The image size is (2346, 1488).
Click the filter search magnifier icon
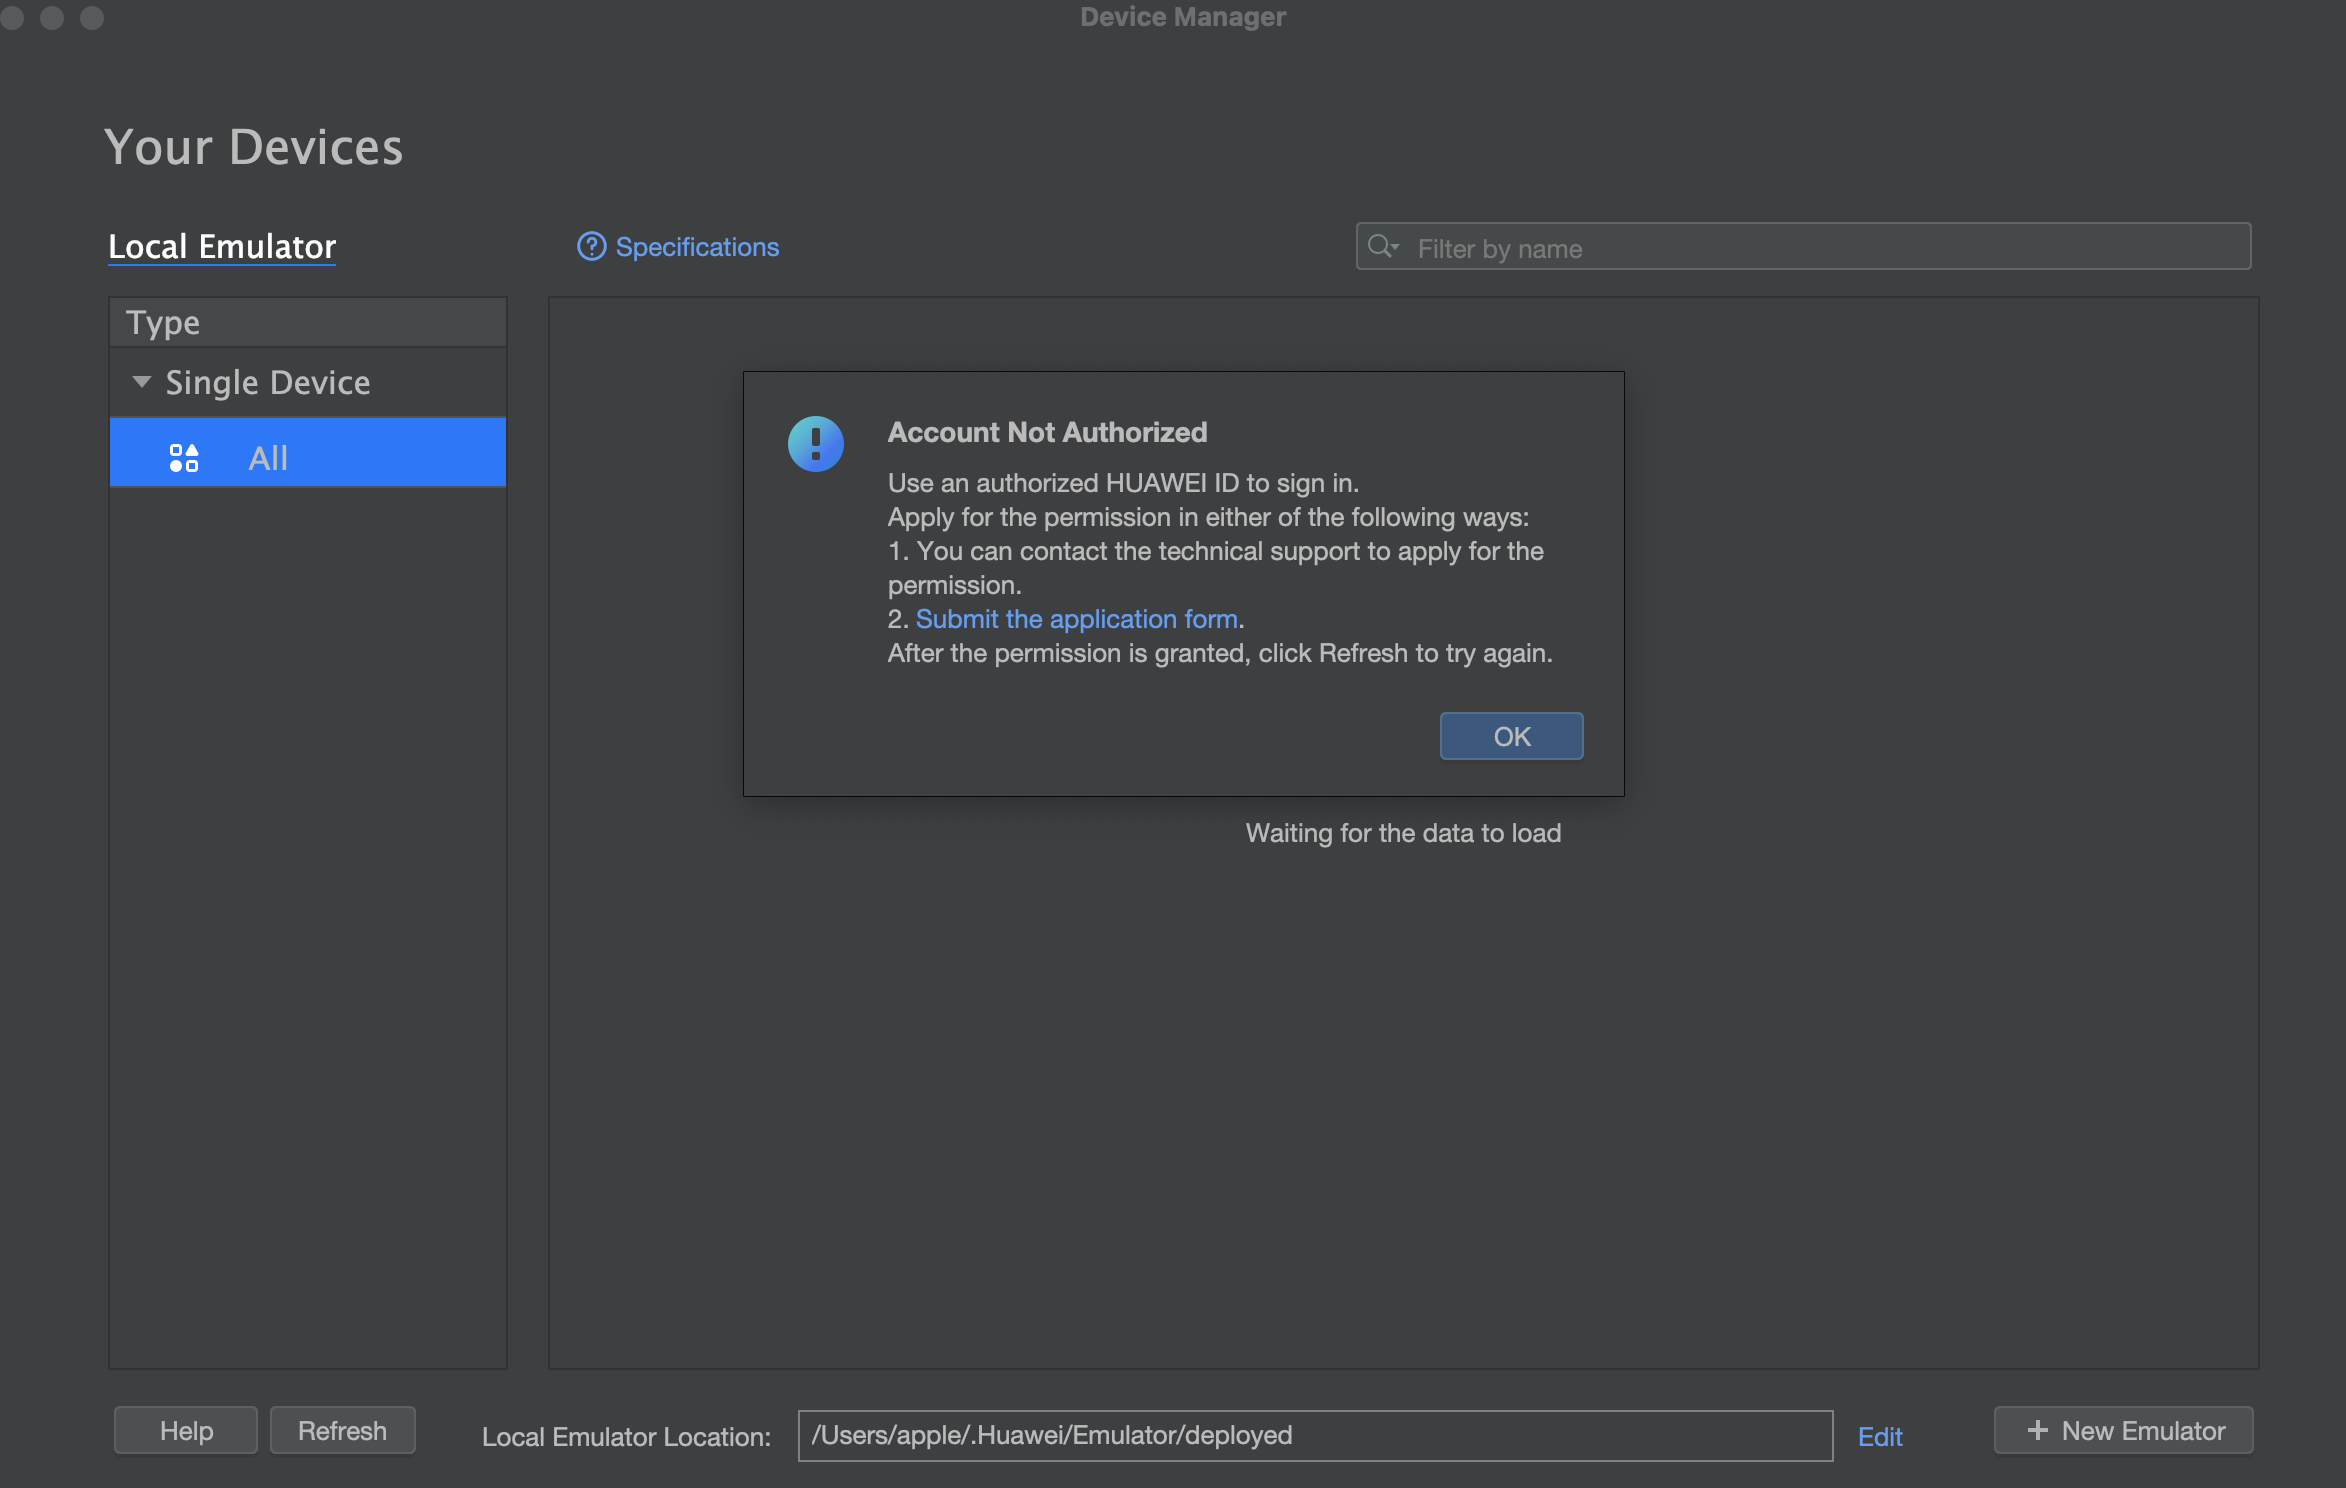(1382, 246)
